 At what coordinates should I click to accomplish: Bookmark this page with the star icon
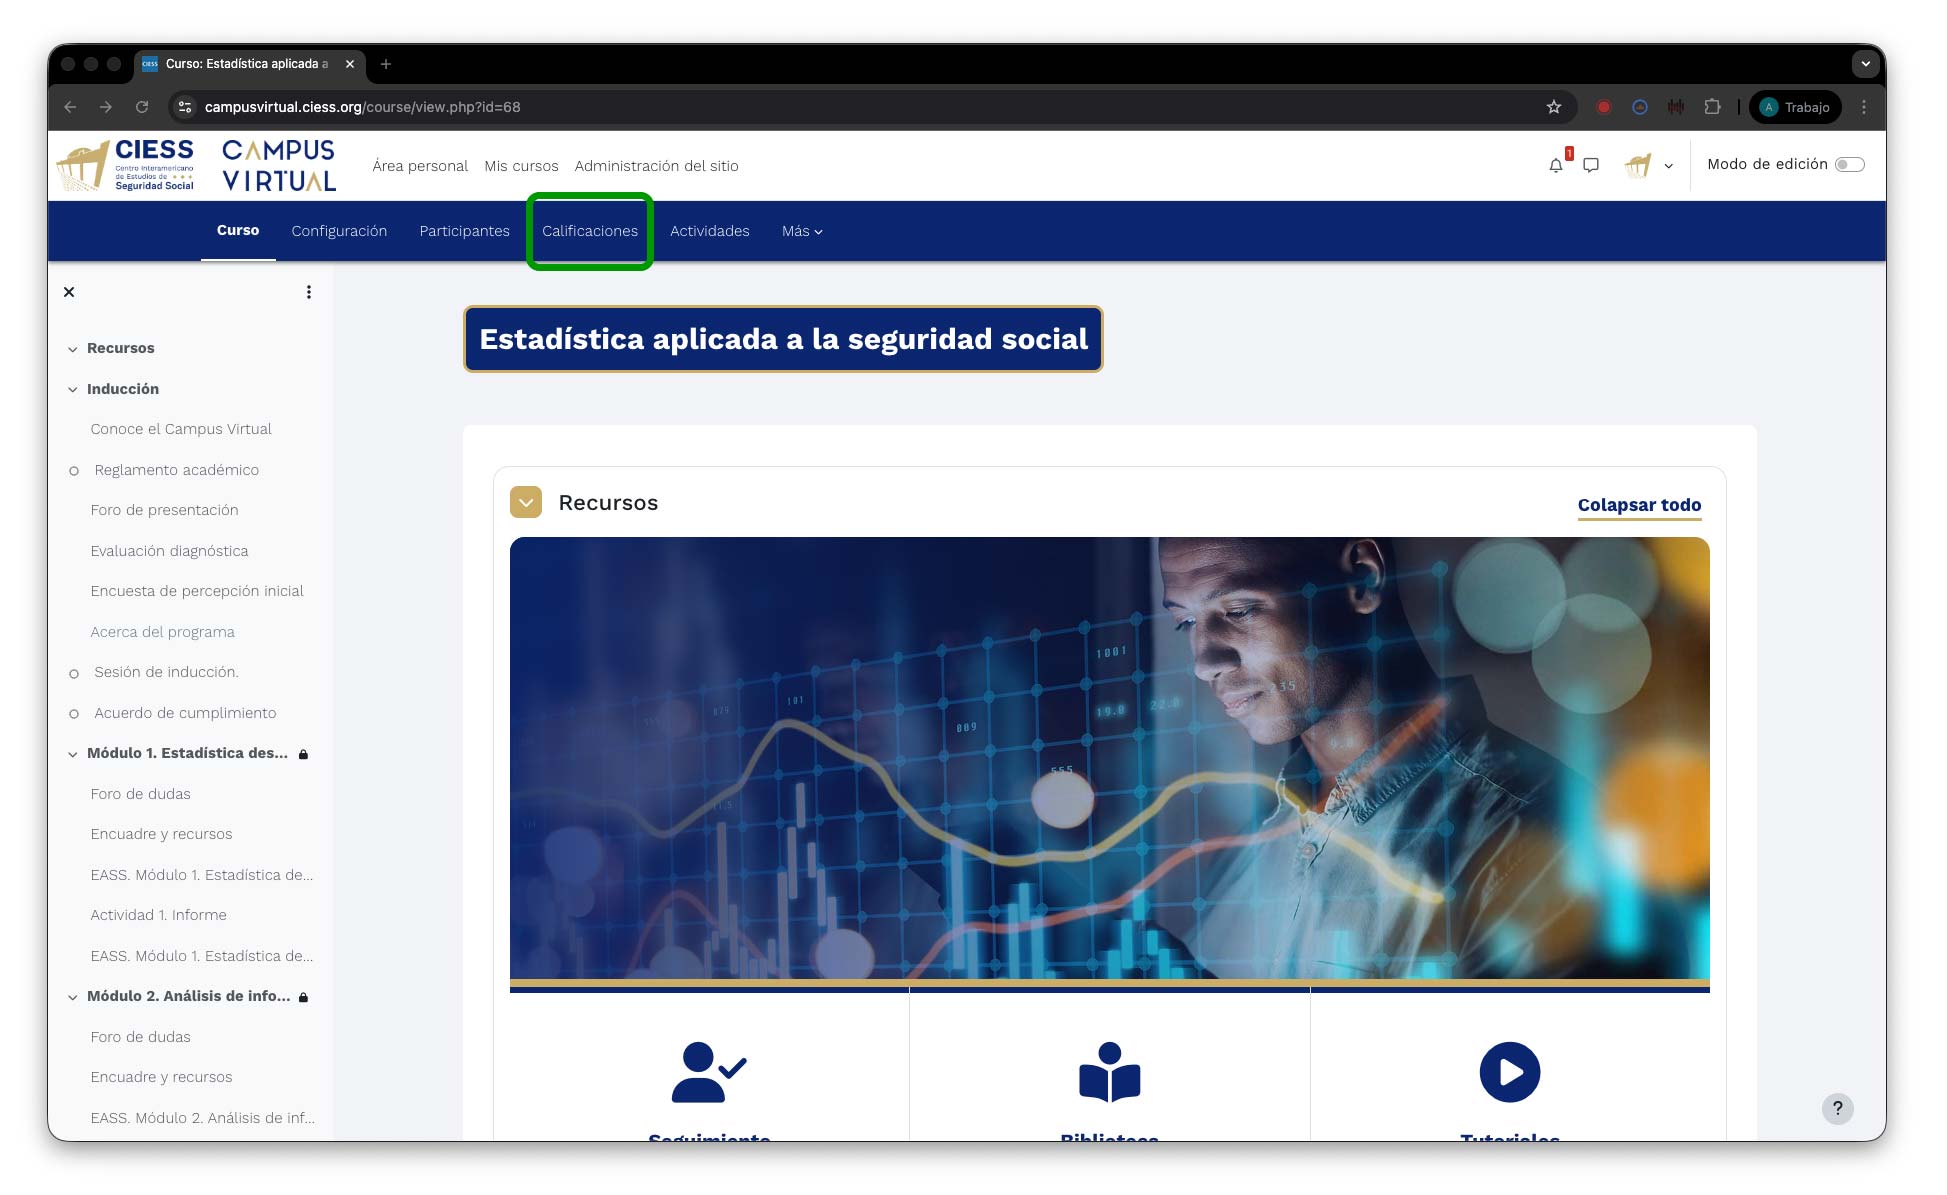tap(1553, 107)
